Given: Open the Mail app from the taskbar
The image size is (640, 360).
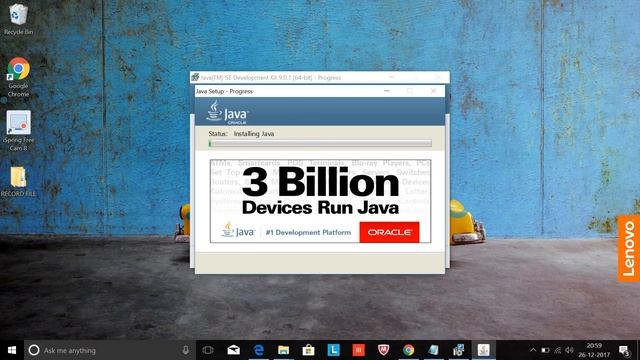Looking at the screenshot, I should tap(233, 350).
